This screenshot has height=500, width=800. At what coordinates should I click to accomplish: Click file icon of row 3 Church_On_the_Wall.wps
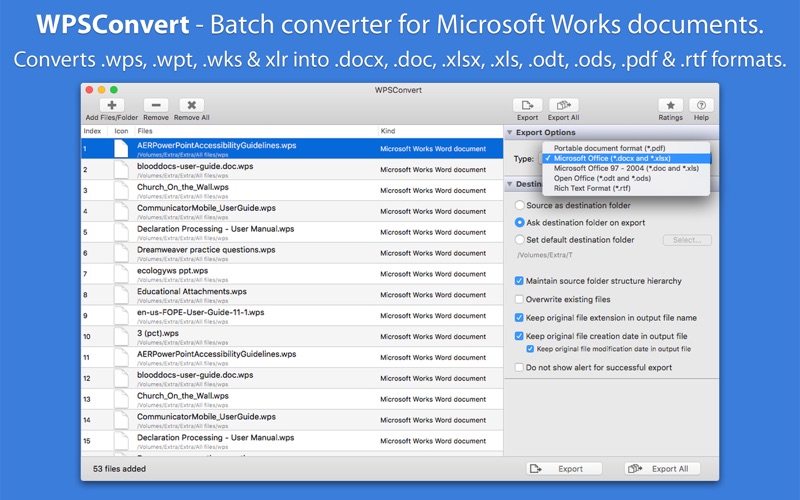point(121,190)
